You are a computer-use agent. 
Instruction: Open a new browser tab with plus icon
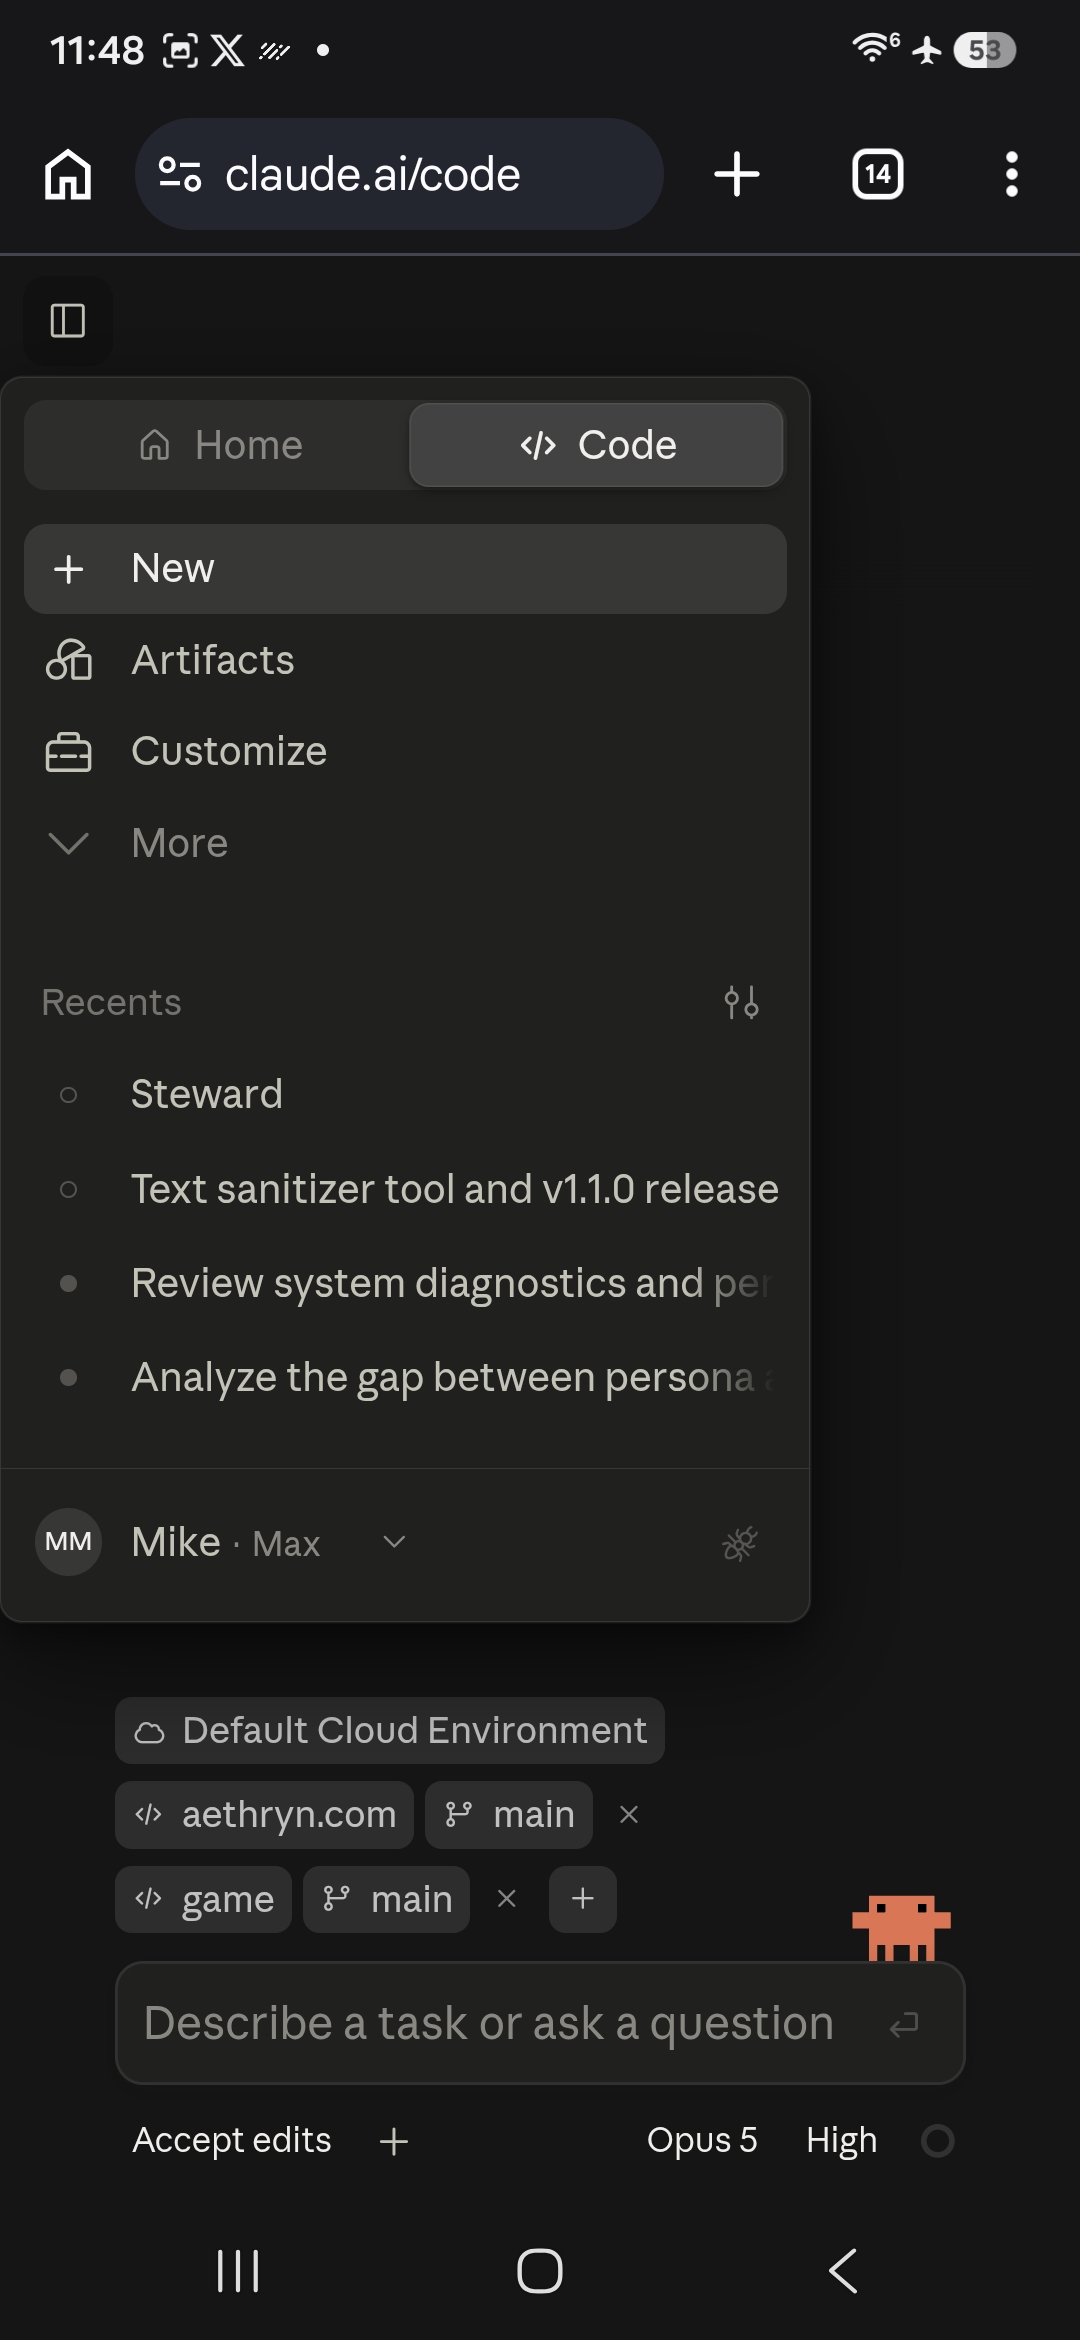point(737,175)
